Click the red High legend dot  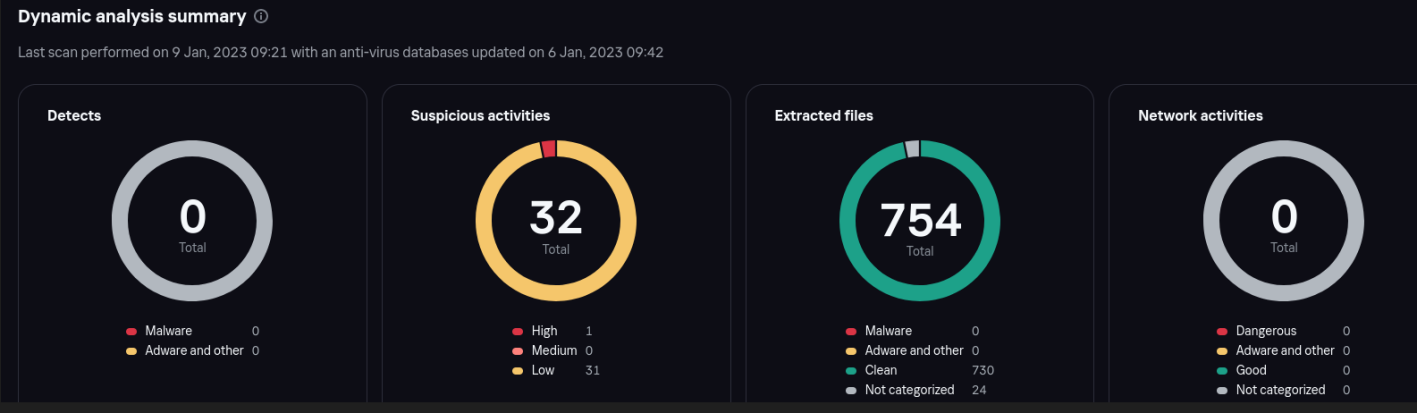tap(518, 331)
